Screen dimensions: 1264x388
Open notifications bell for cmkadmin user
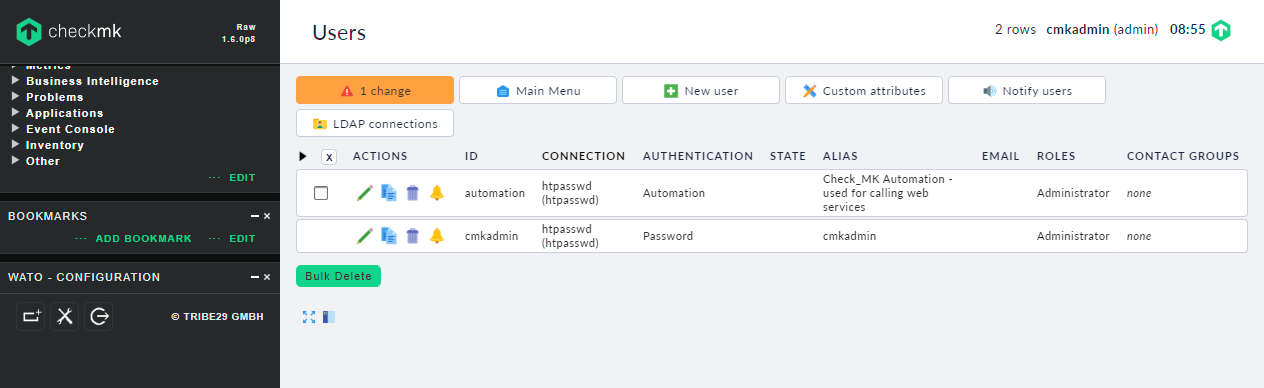click(437, 236)
